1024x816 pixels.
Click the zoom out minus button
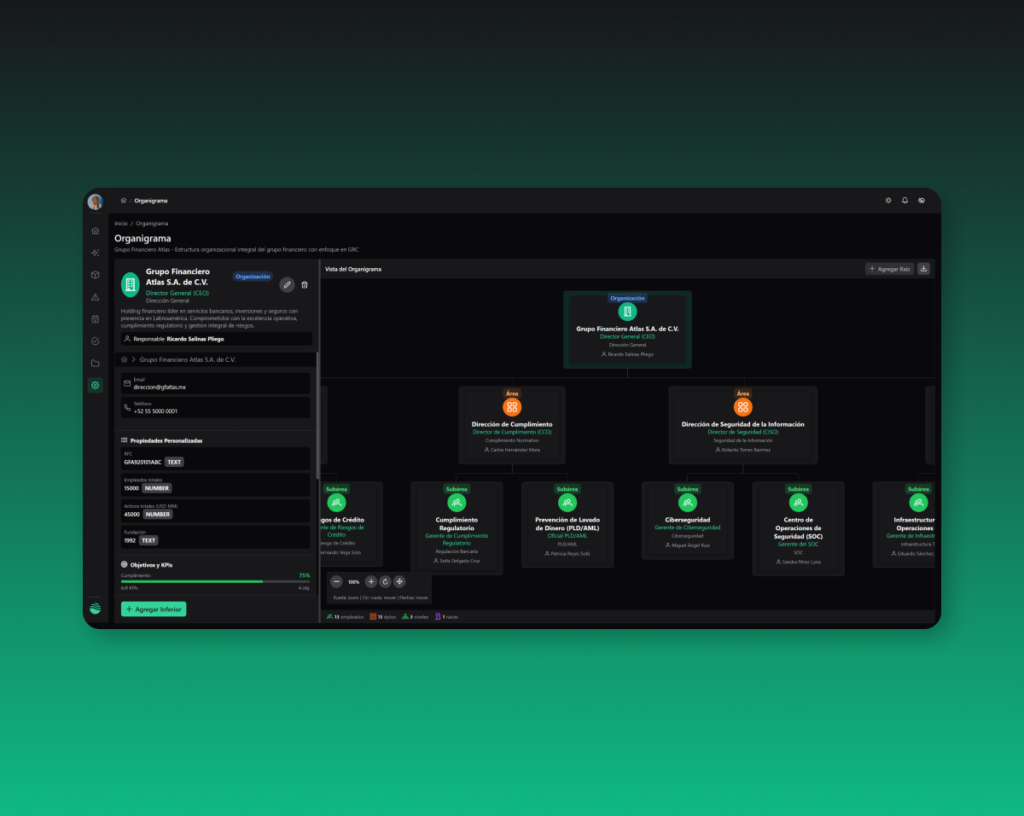[x=337, y=581]
